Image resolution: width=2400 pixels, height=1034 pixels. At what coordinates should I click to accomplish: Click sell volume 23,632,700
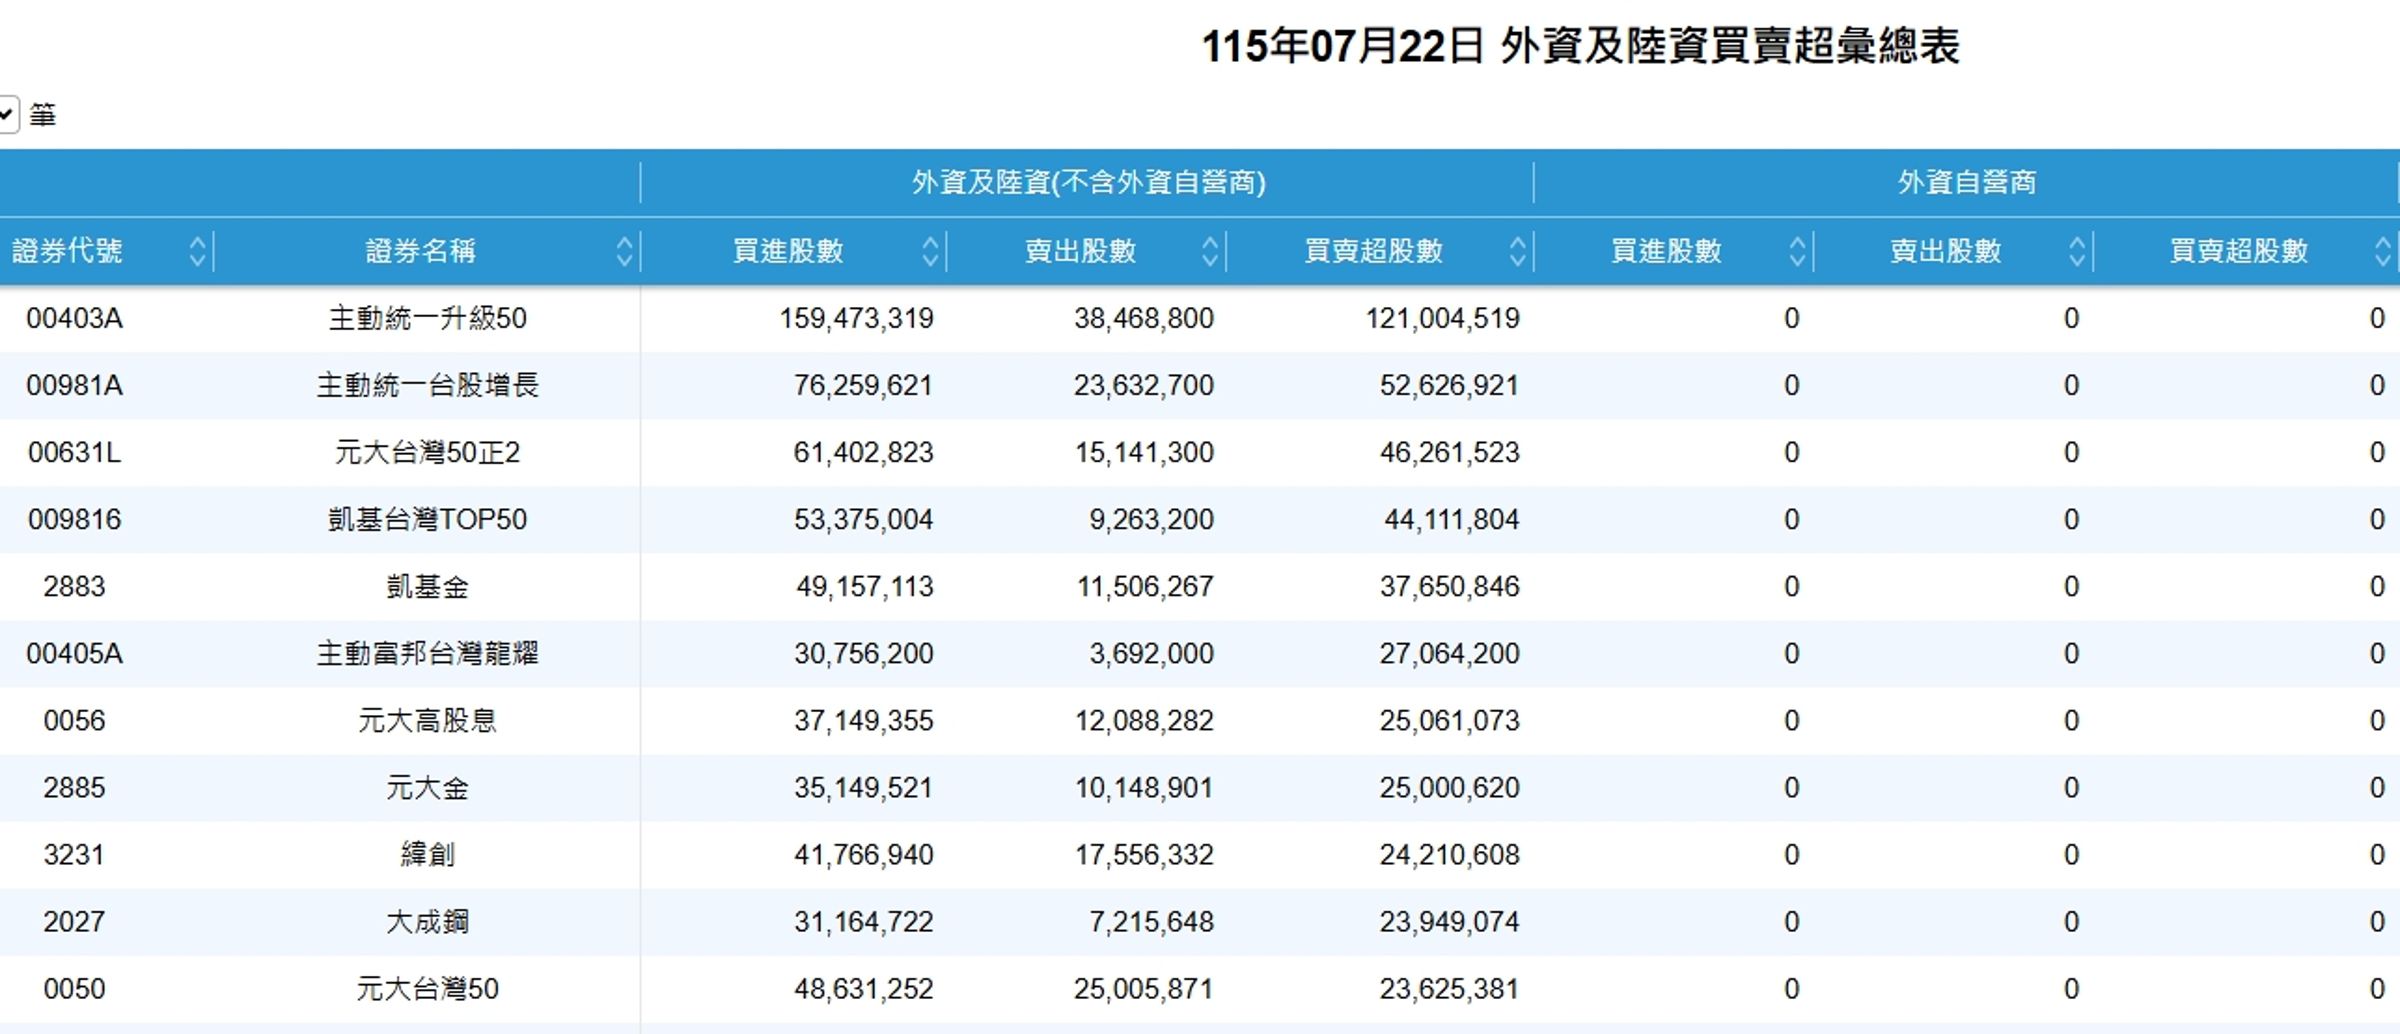tap(1143, 385)
